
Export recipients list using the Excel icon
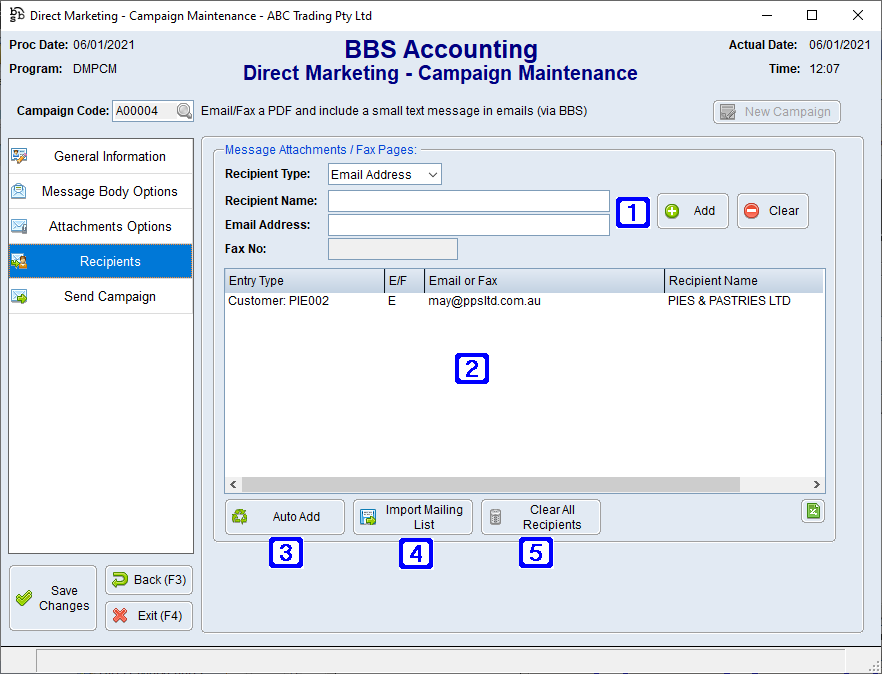(x=812, y=511)
